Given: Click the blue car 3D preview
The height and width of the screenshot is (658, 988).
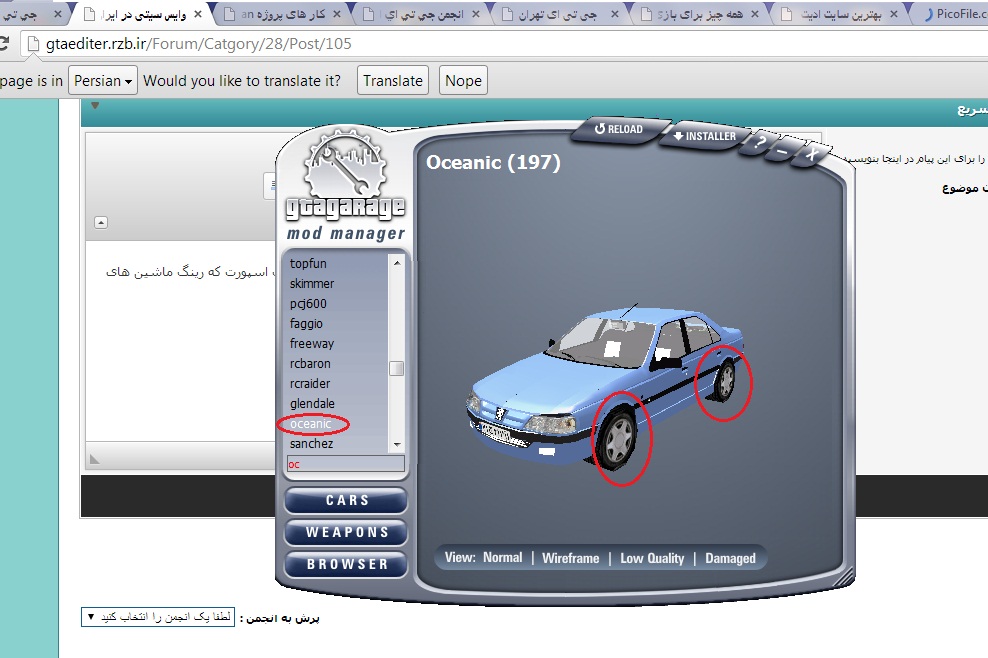Looking at the screenshot, I should (x=605, y=389).
